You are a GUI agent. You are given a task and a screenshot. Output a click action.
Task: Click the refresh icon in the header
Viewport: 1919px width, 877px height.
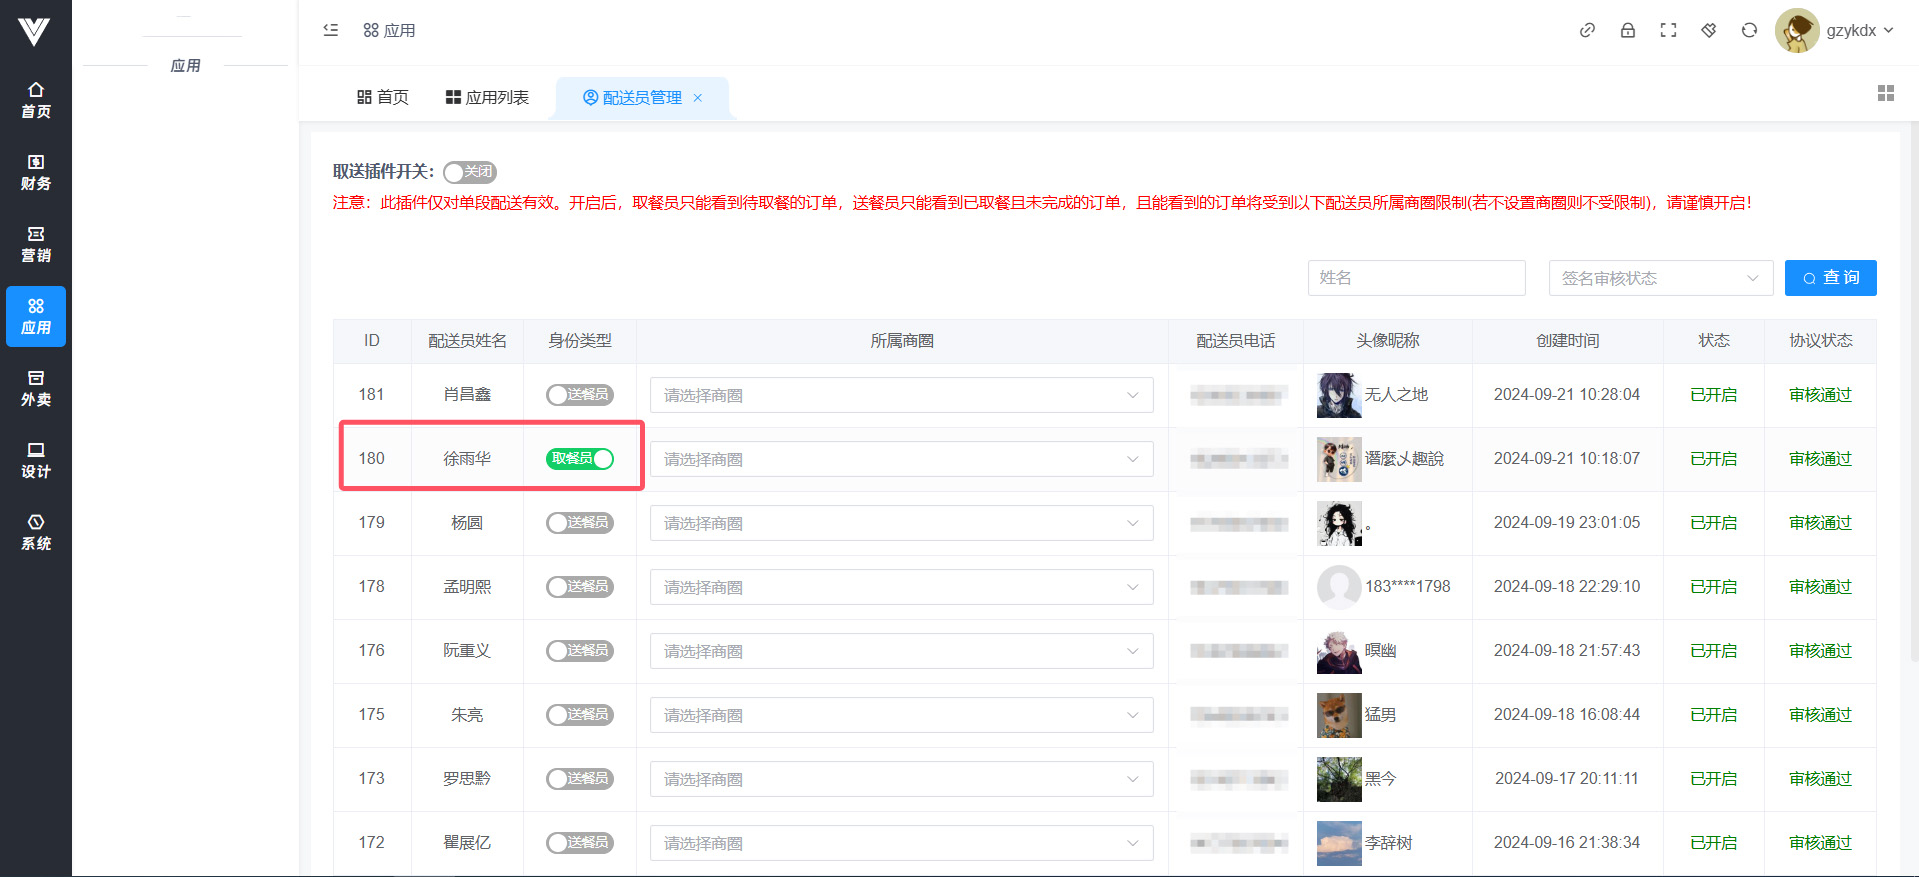point(1749,30)
